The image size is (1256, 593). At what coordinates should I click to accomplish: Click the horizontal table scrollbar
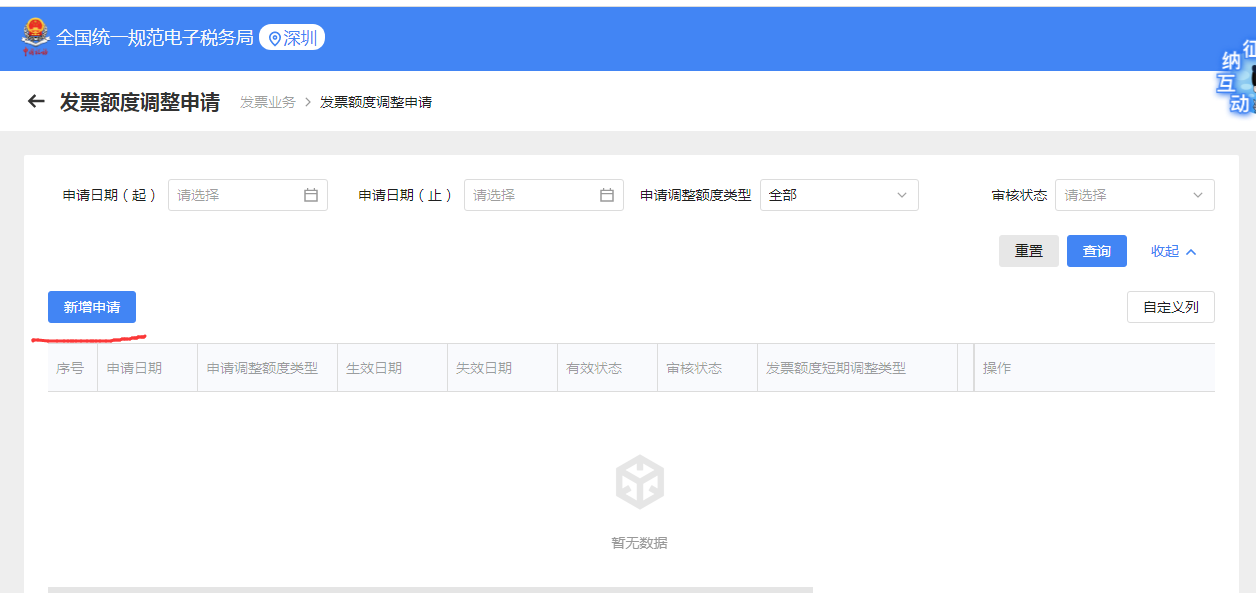pyautogui.click(x=430, y=589)
